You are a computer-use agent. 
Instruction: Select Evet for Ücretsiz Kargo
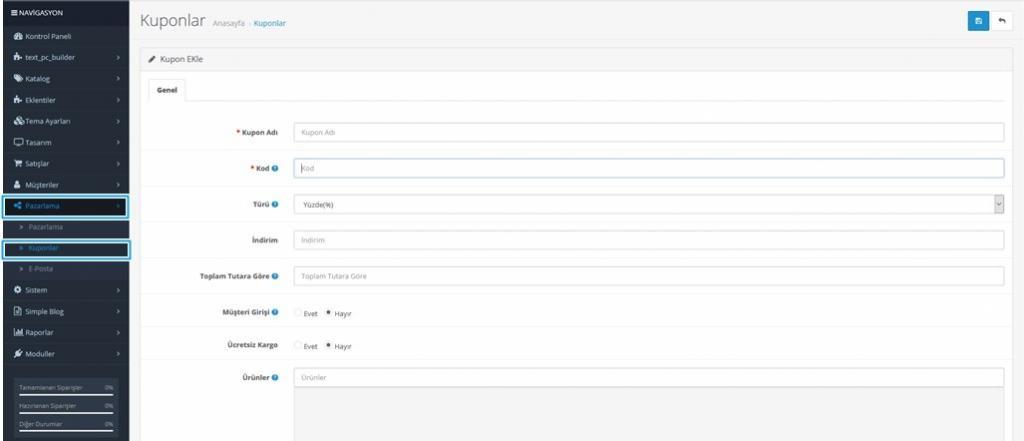pyautogui.click(x=298, y=346)
